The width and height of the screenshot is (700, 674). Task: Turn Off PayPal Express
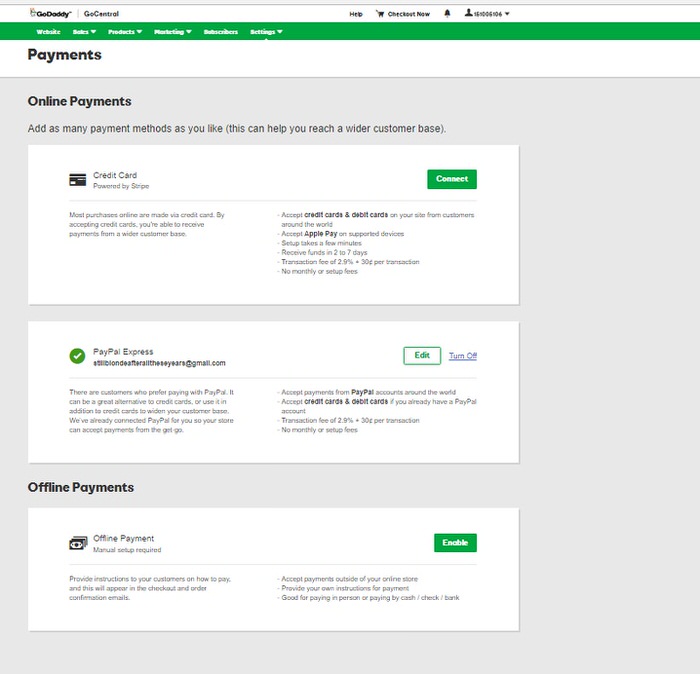coord(462,356)
